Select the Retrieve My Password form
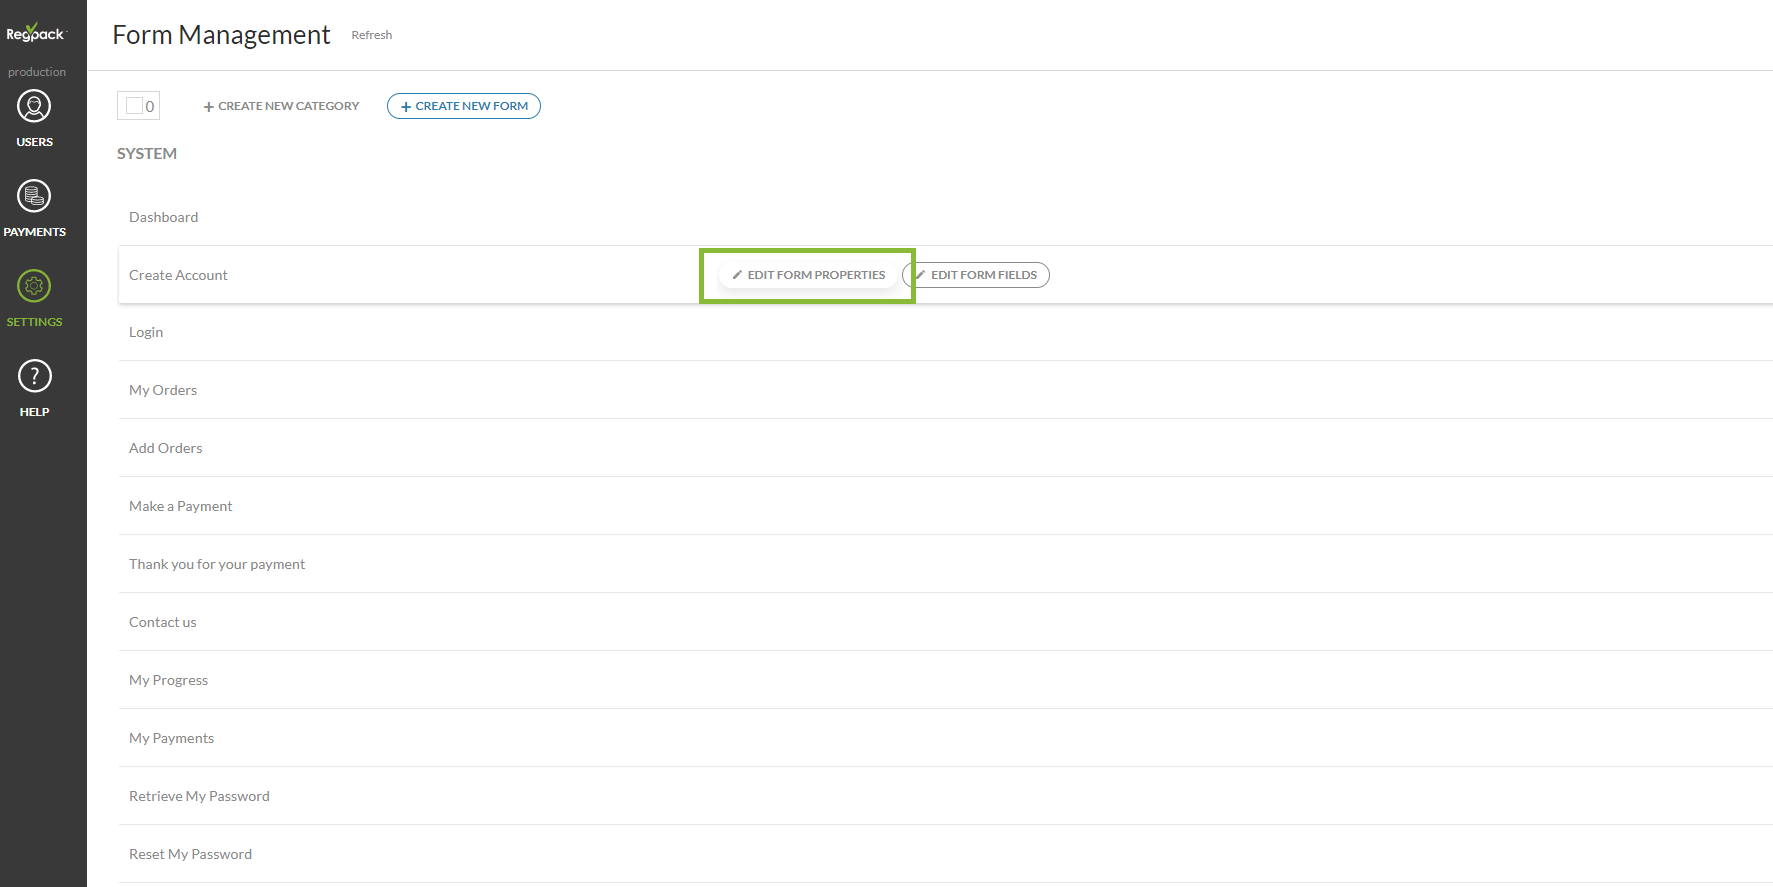Viewport: 1773px width, 887px height. pos(199,796)
